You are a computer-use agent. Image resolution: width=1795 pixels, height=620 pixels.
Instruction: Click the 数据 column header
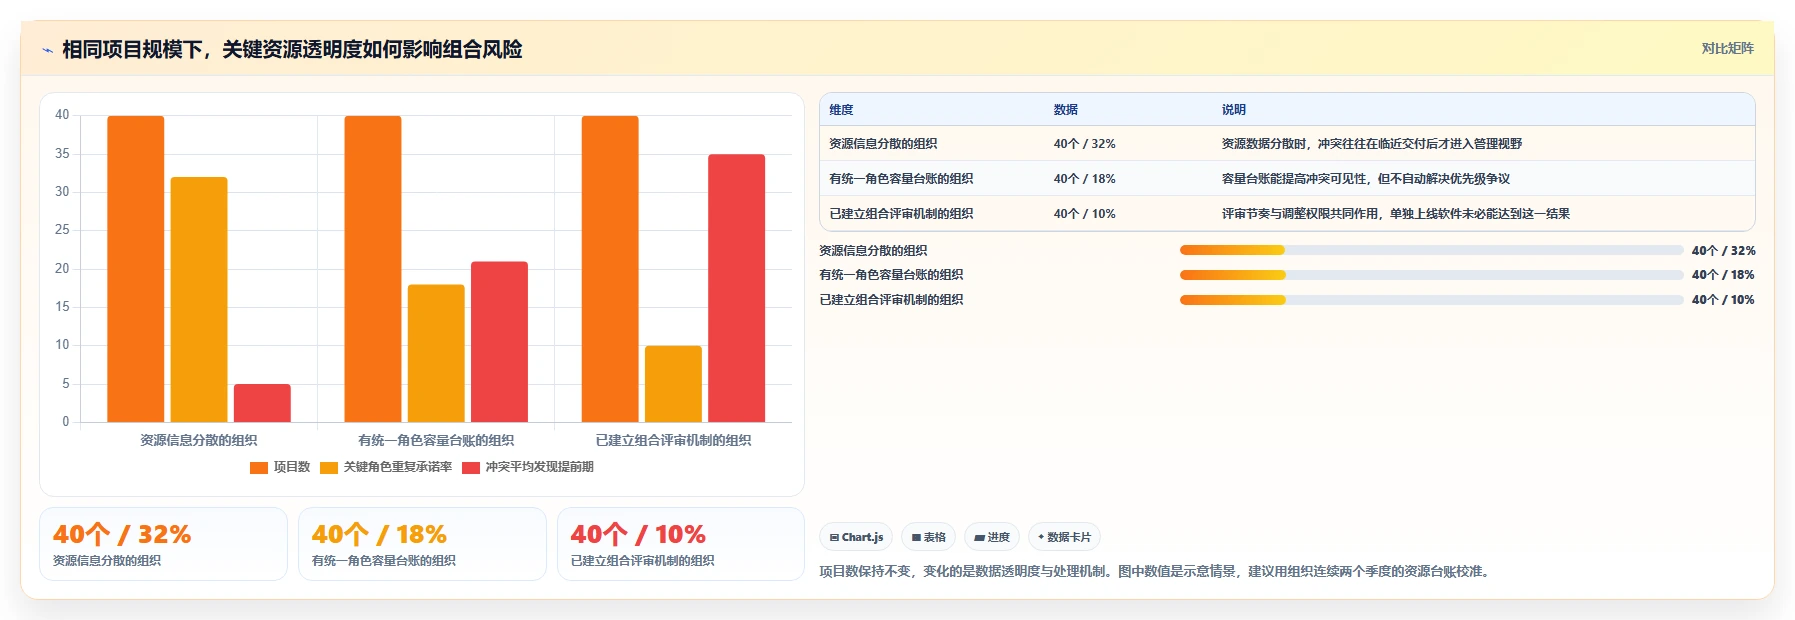1065,110
